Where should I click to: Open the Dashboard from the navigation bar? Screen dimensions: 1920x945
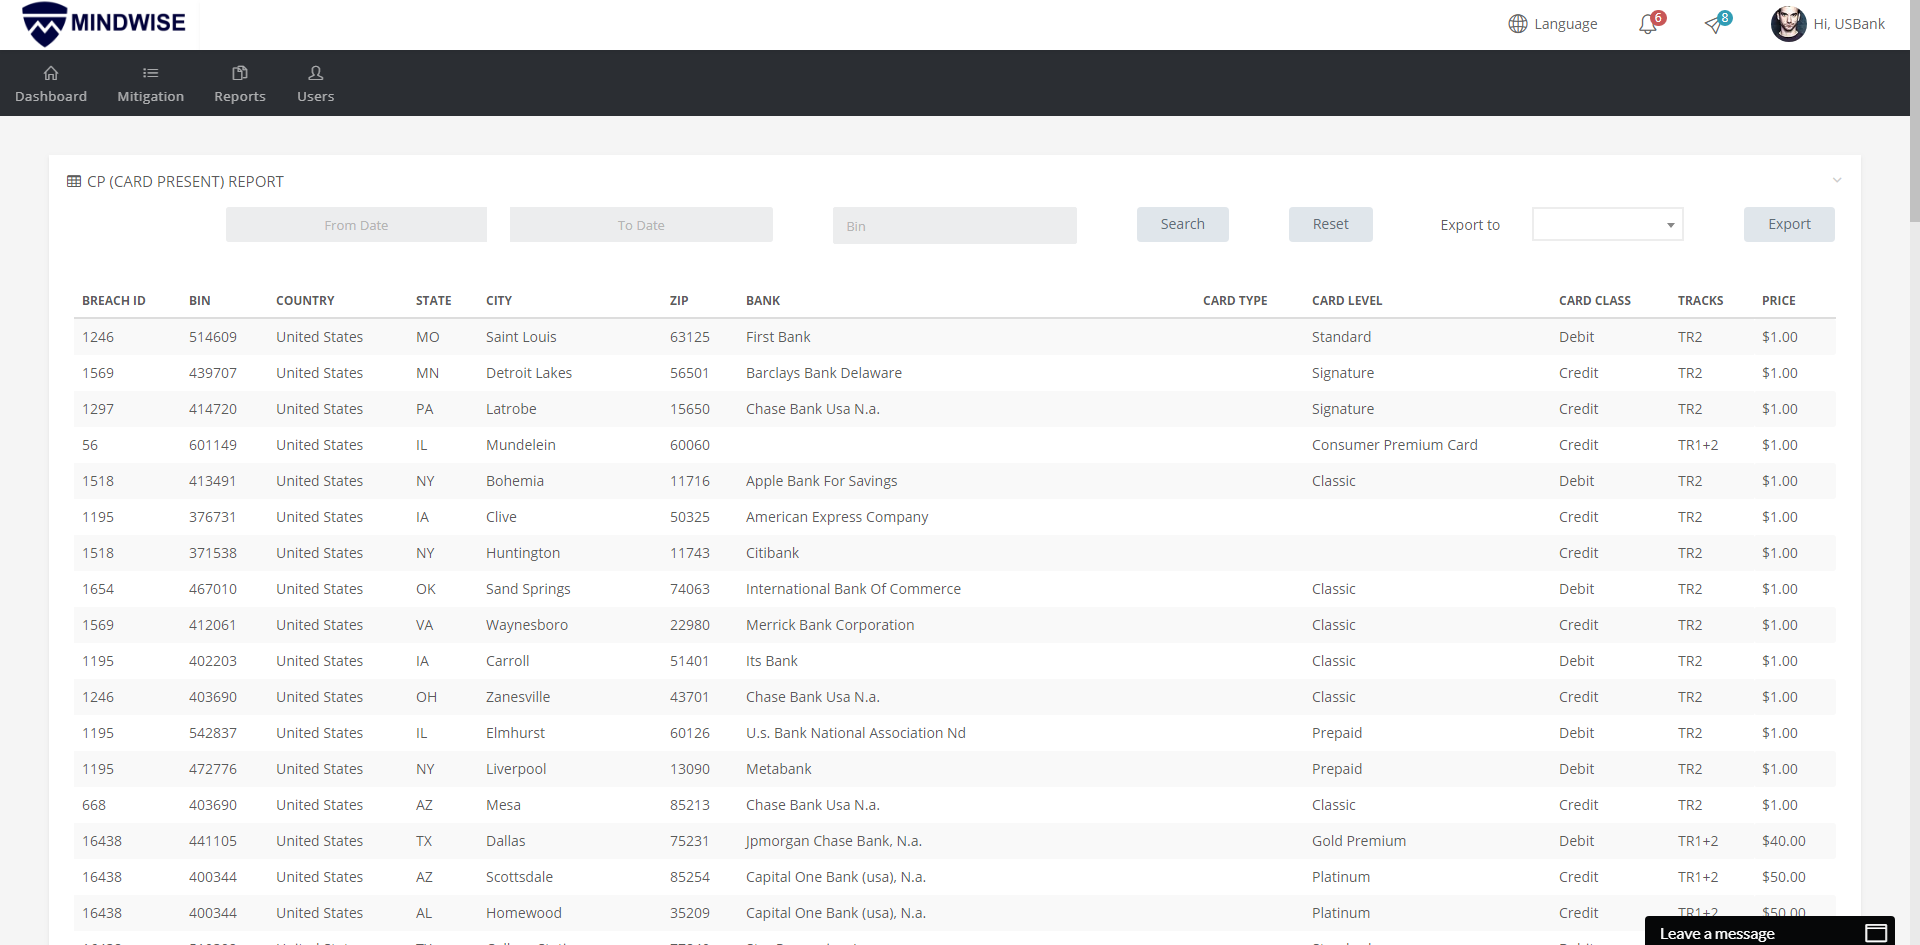(x=50, y=84)
